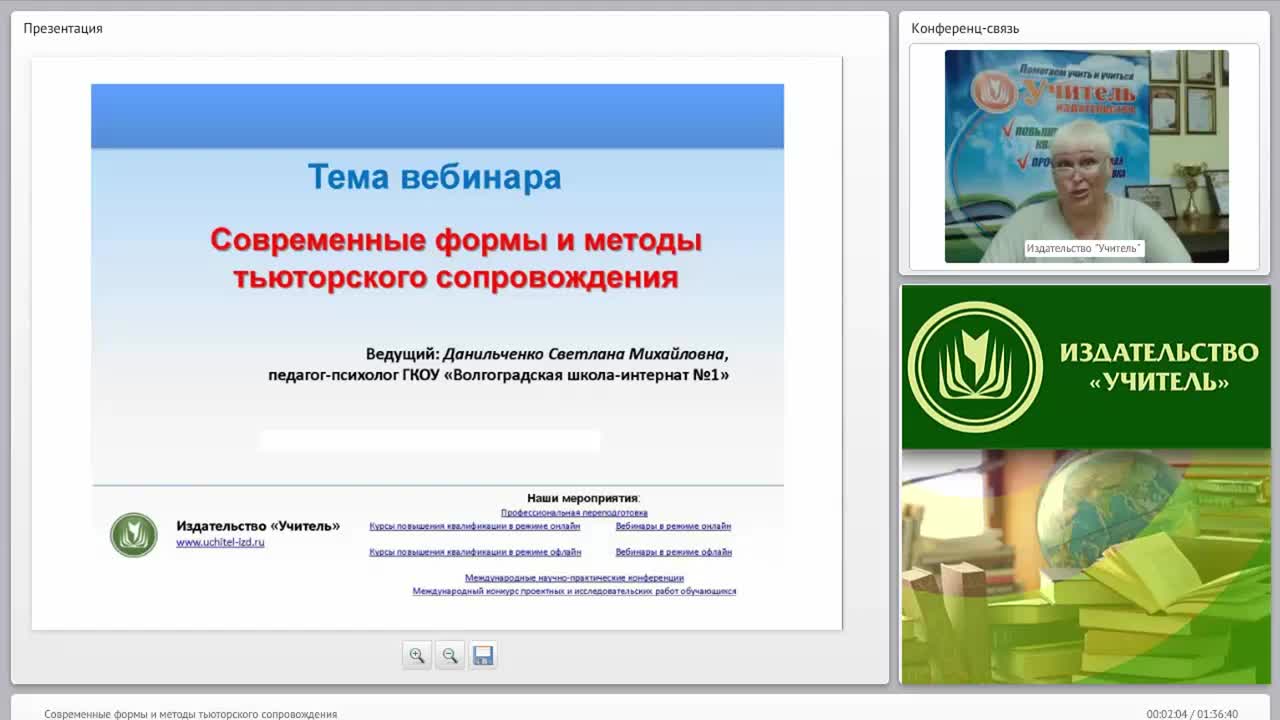Click the presenter webcam video
The height and width of the screenshot is (720, 1280).
(x=1087, y=156)
